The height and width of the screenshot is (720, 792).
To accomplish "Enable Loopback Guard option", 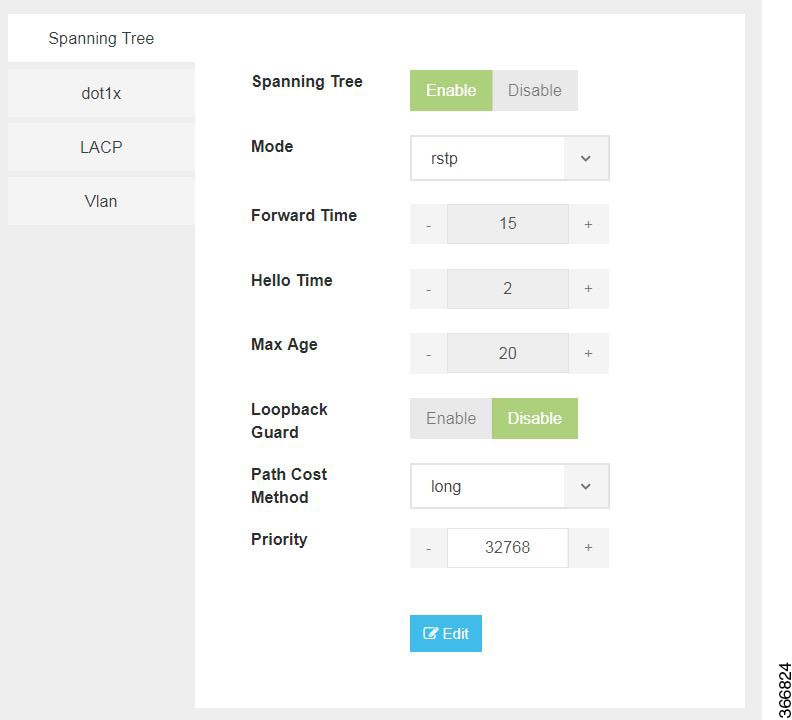I will tap(451, 418).
